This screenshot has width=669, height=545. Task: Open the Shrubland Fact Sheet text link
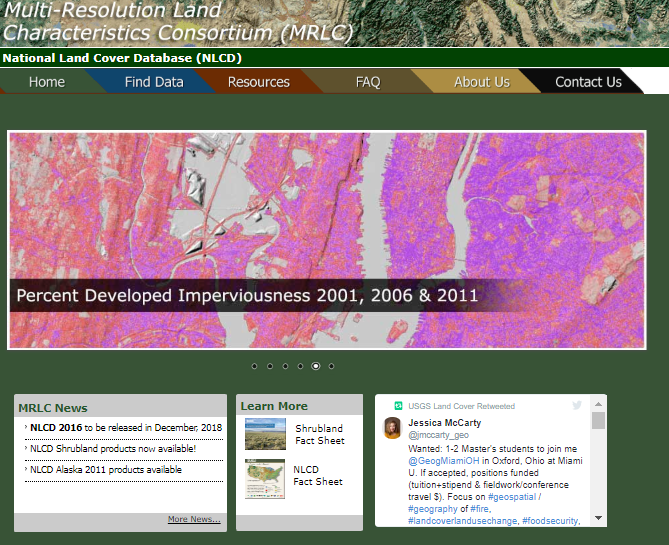320,434
